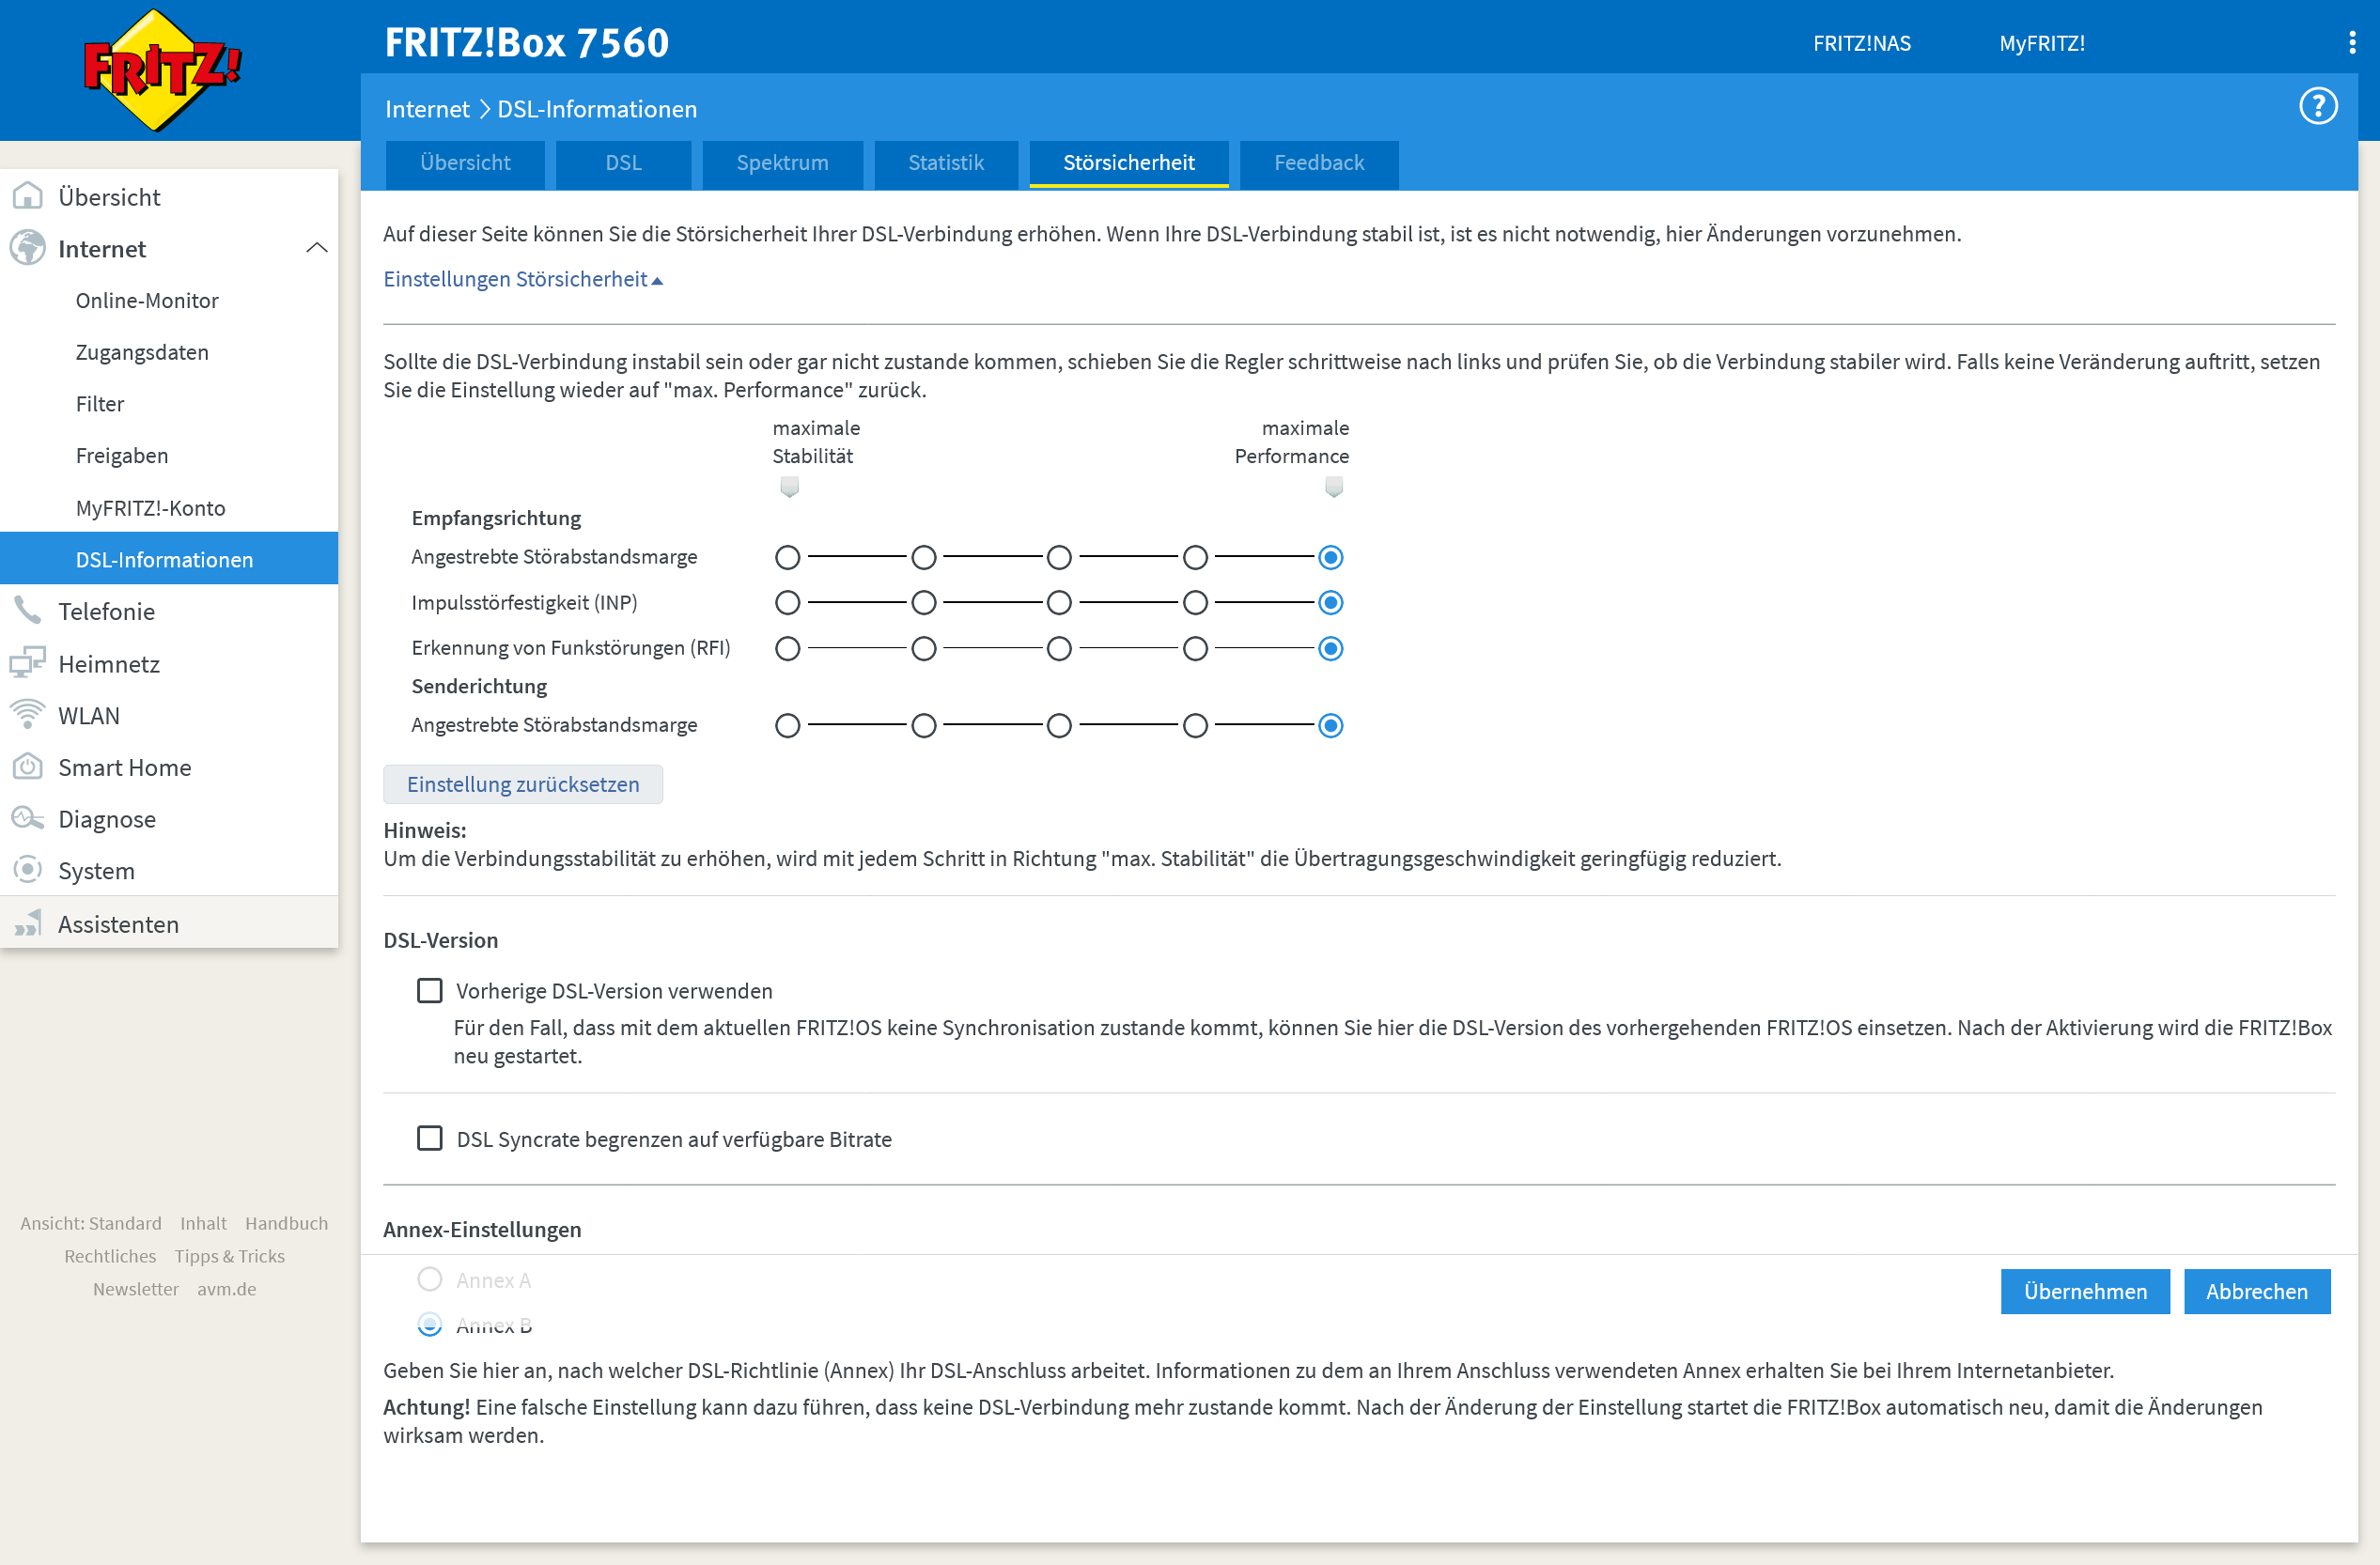Switch to the Spektrum tab
This screenshot has width=2380, height=1565.
(x=782, y=162)
